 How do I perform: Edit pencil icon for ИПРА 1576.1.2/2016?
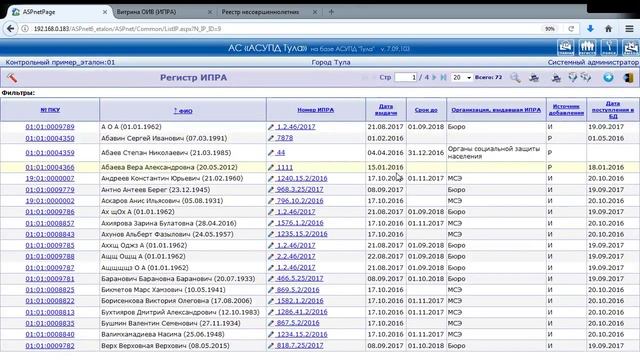271,223
